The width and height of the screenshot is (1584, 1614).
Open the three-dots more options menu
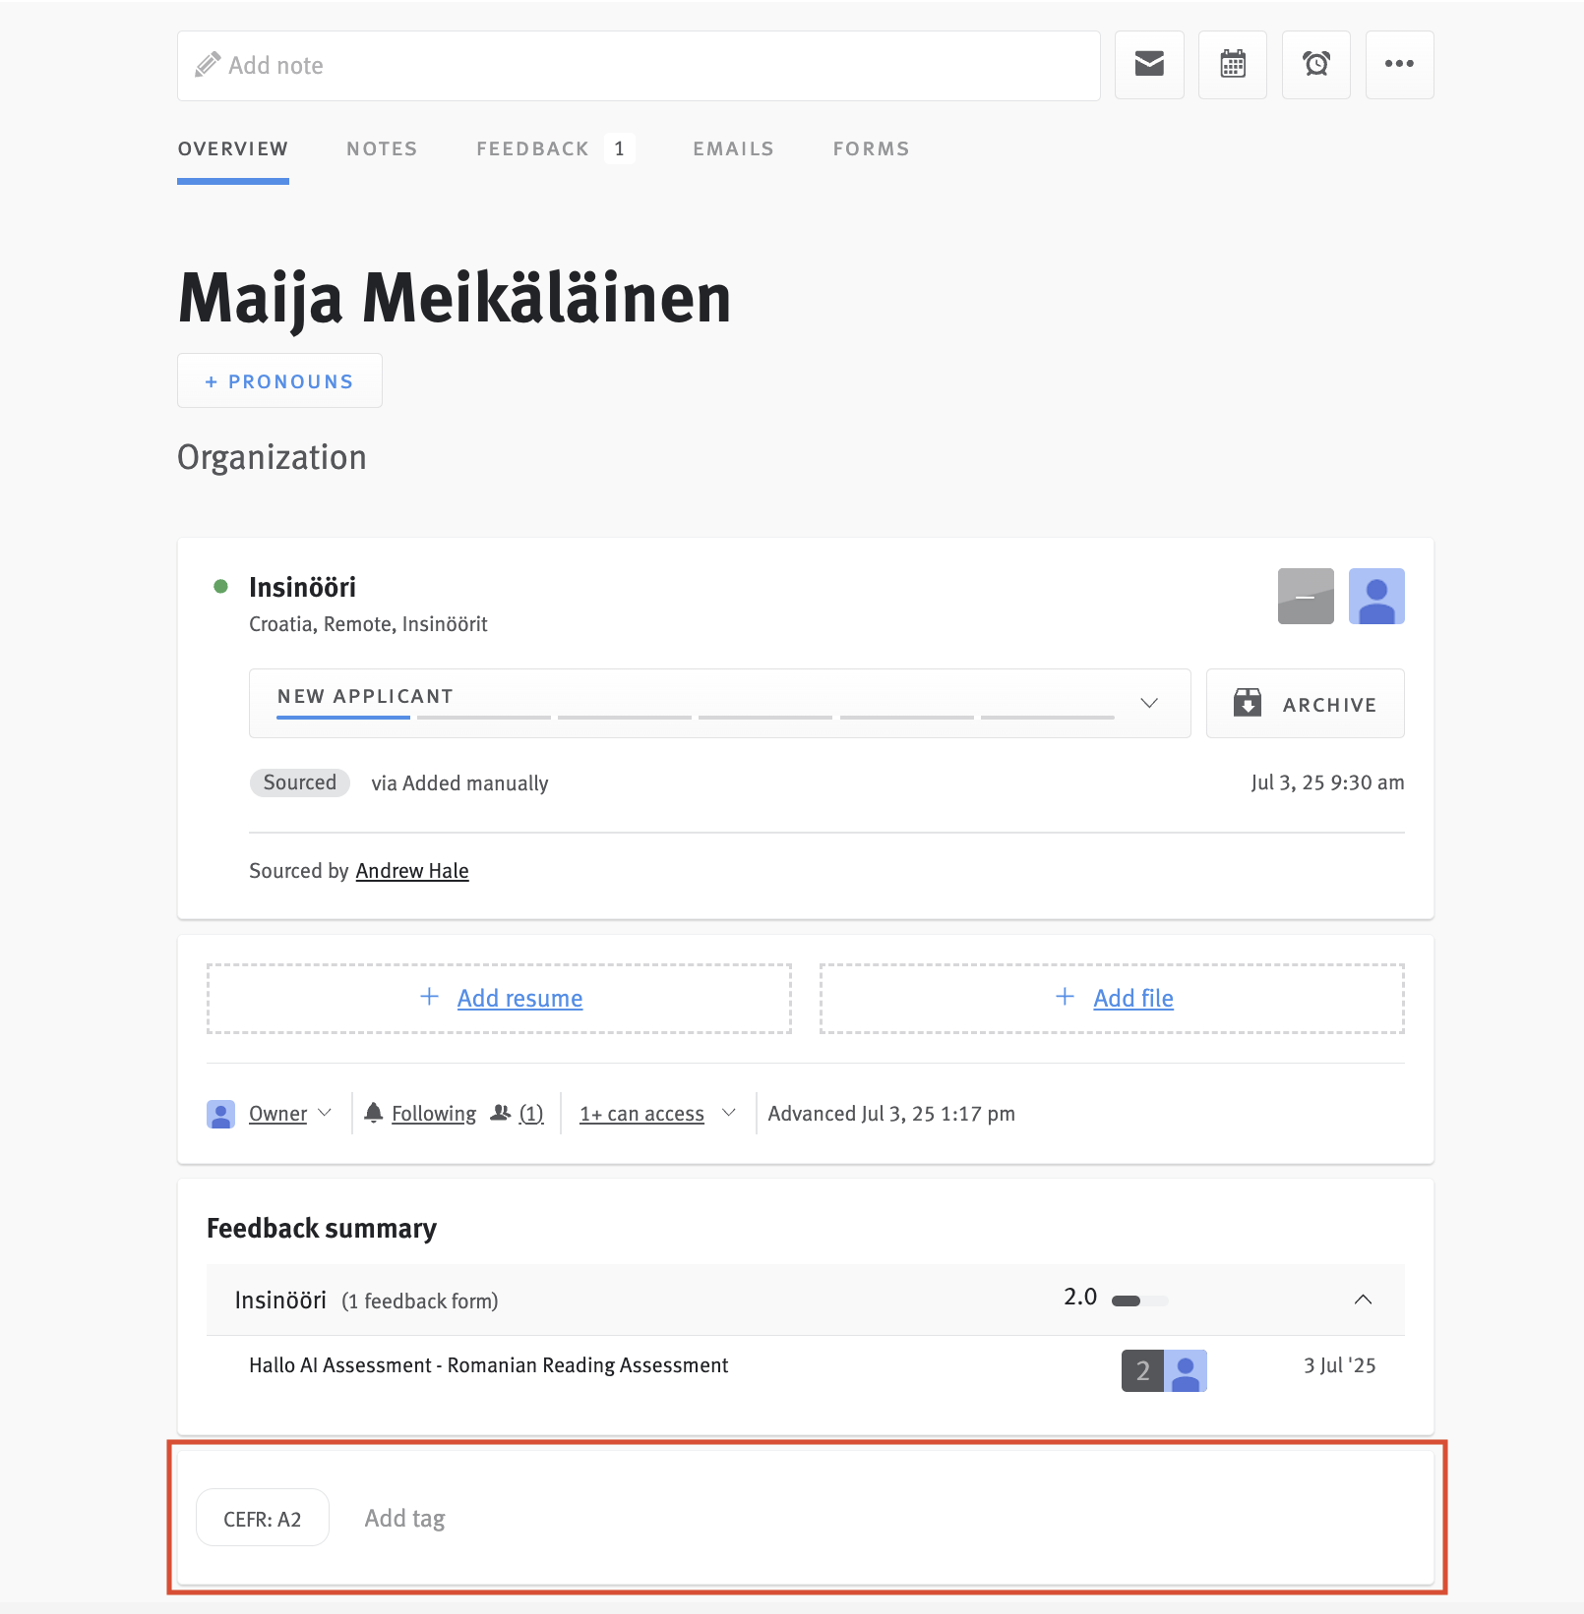1399,65
